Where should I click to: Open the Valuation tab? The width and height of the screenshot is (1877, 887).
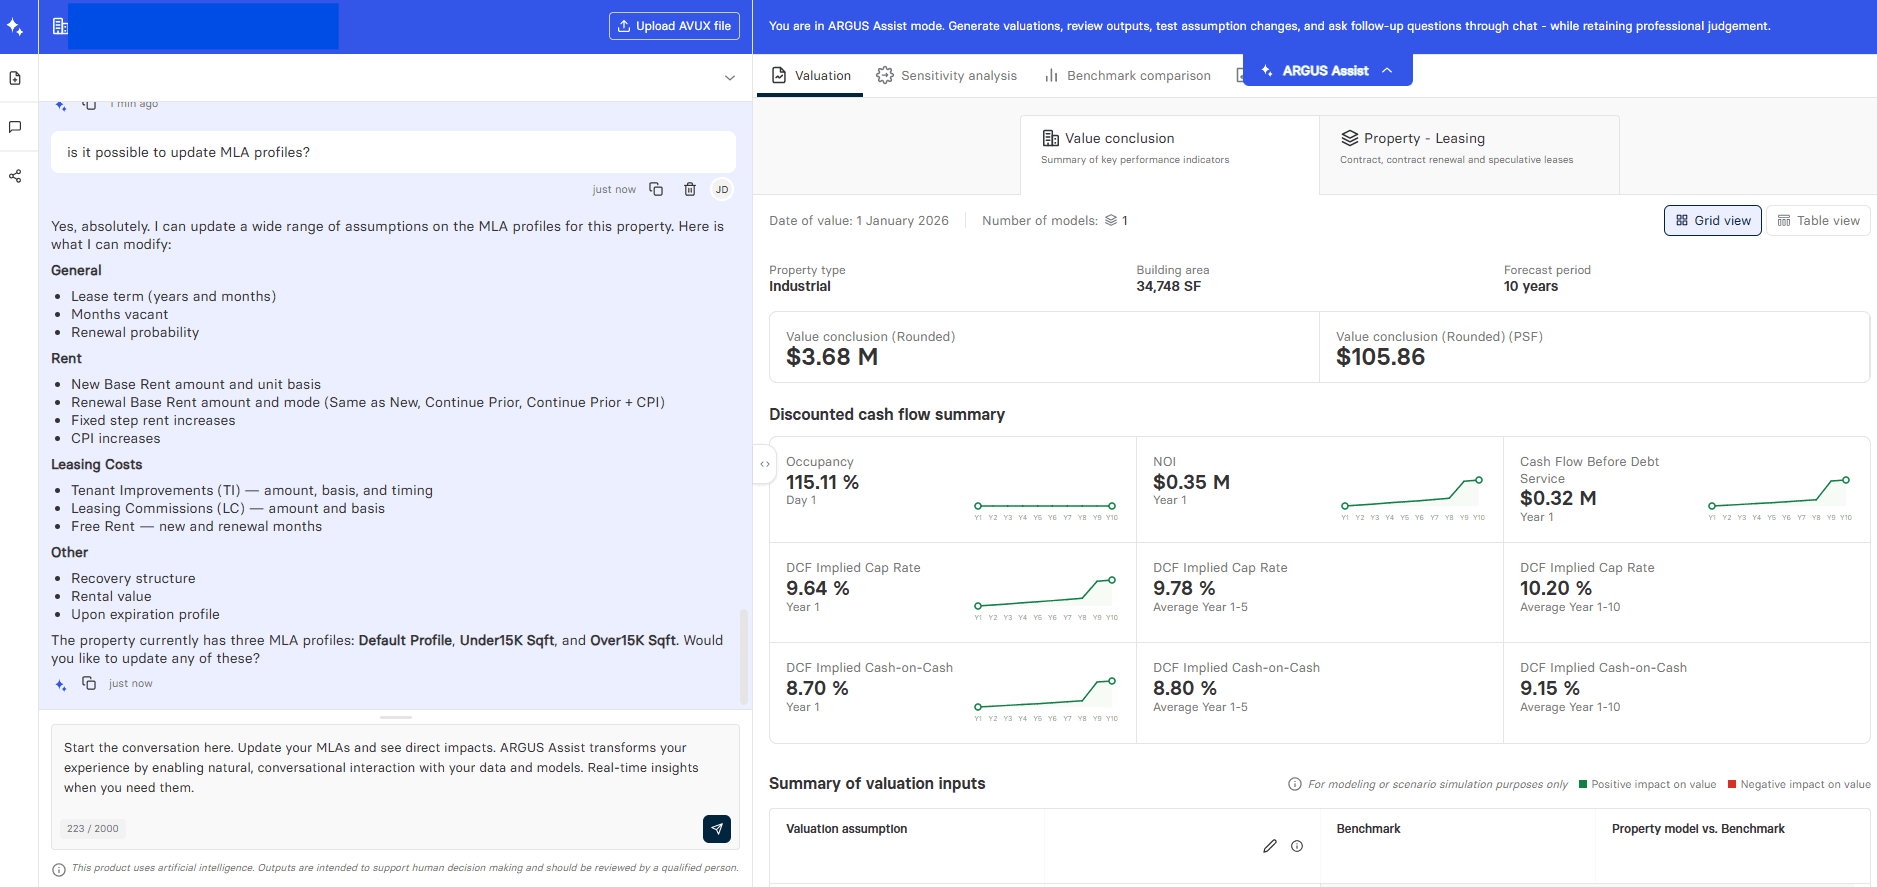(x=811, y=76)
